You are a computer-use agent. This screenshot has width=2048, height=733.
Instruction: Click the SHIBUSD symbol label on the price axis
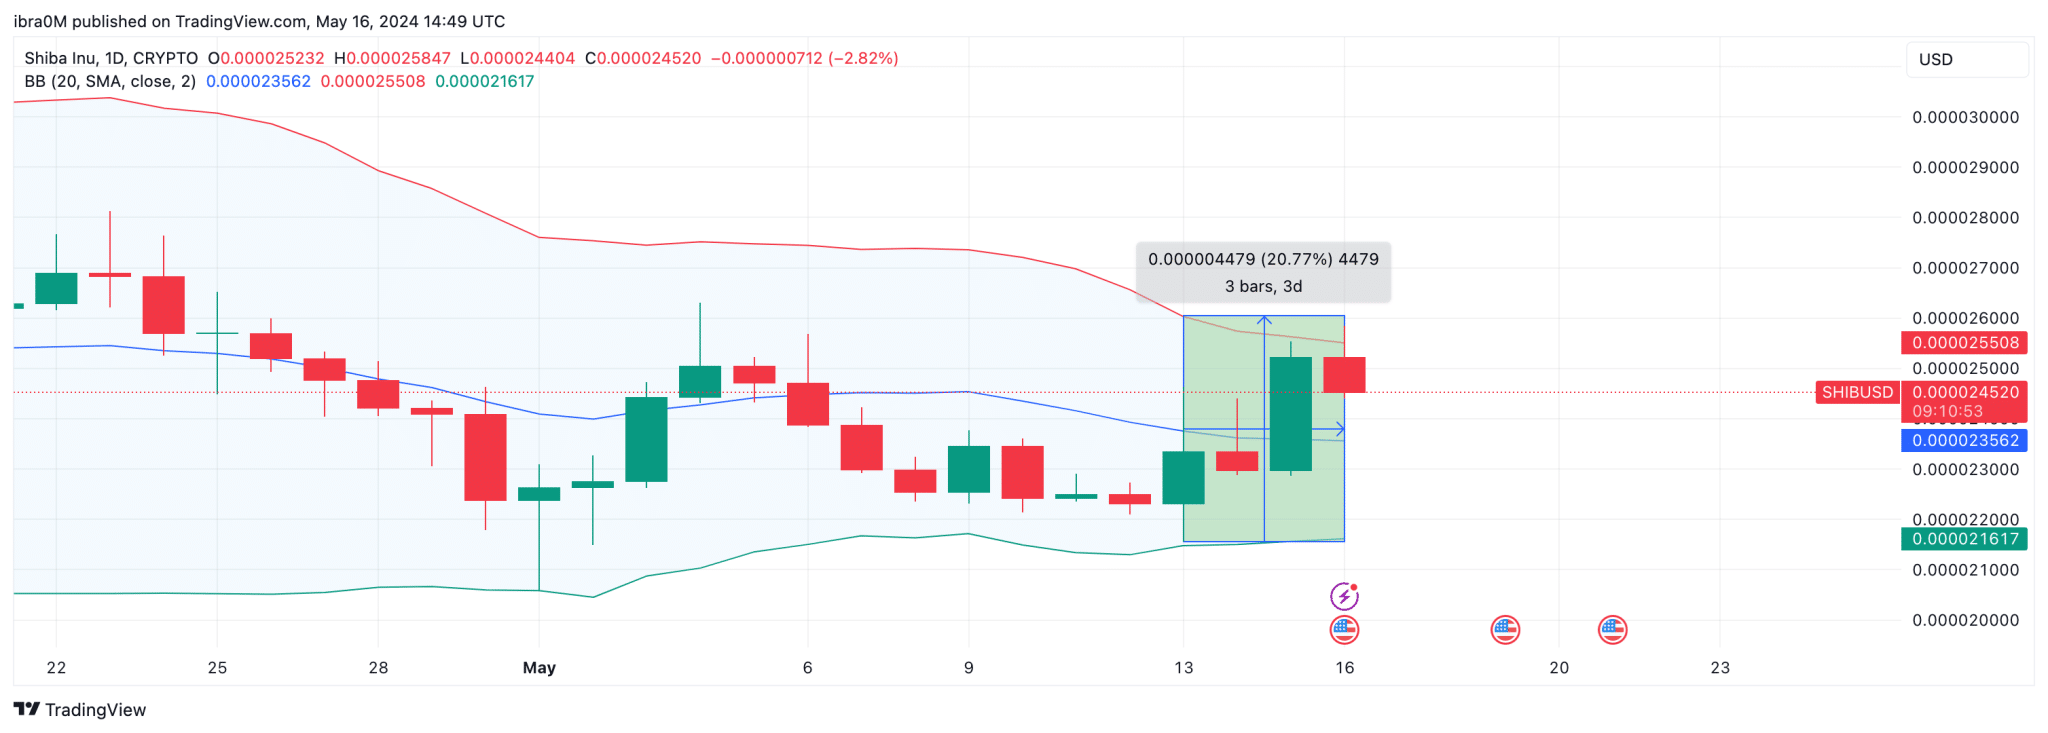(1857, 392)
